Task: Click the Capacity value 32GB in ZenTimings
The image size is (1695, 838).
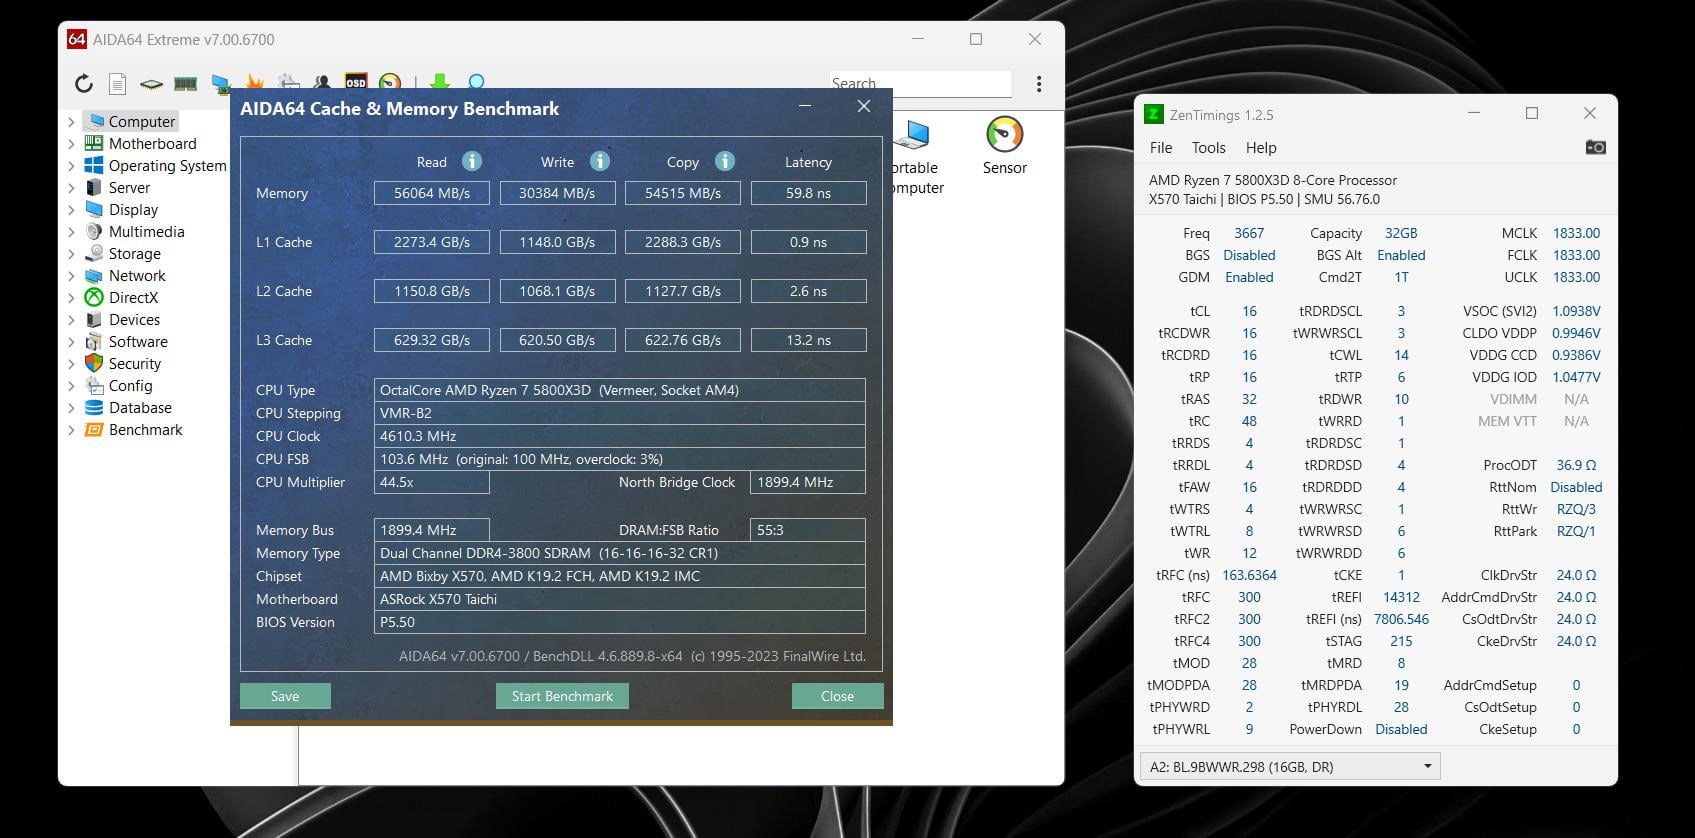Action: tap(1401, 233)
